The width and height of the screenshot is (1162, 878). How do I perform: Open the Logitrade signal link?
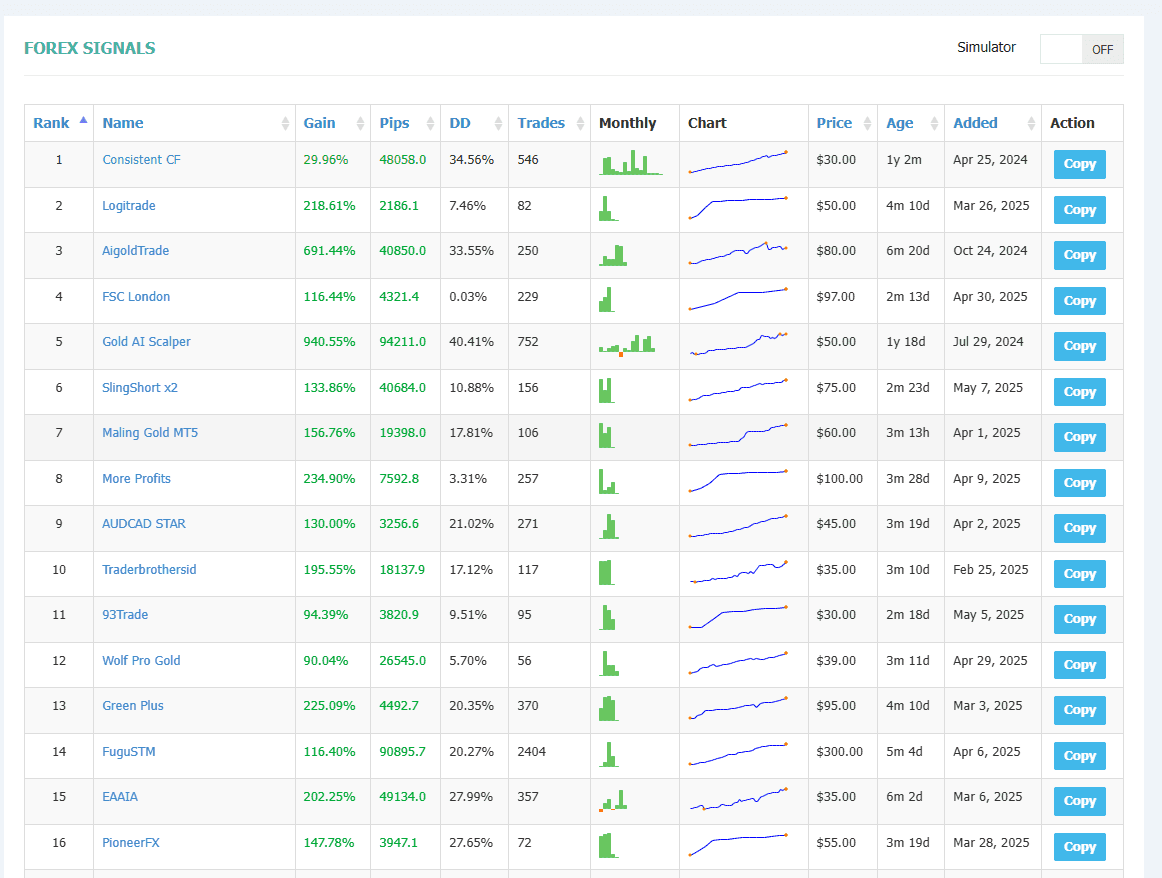coord(129,206)
